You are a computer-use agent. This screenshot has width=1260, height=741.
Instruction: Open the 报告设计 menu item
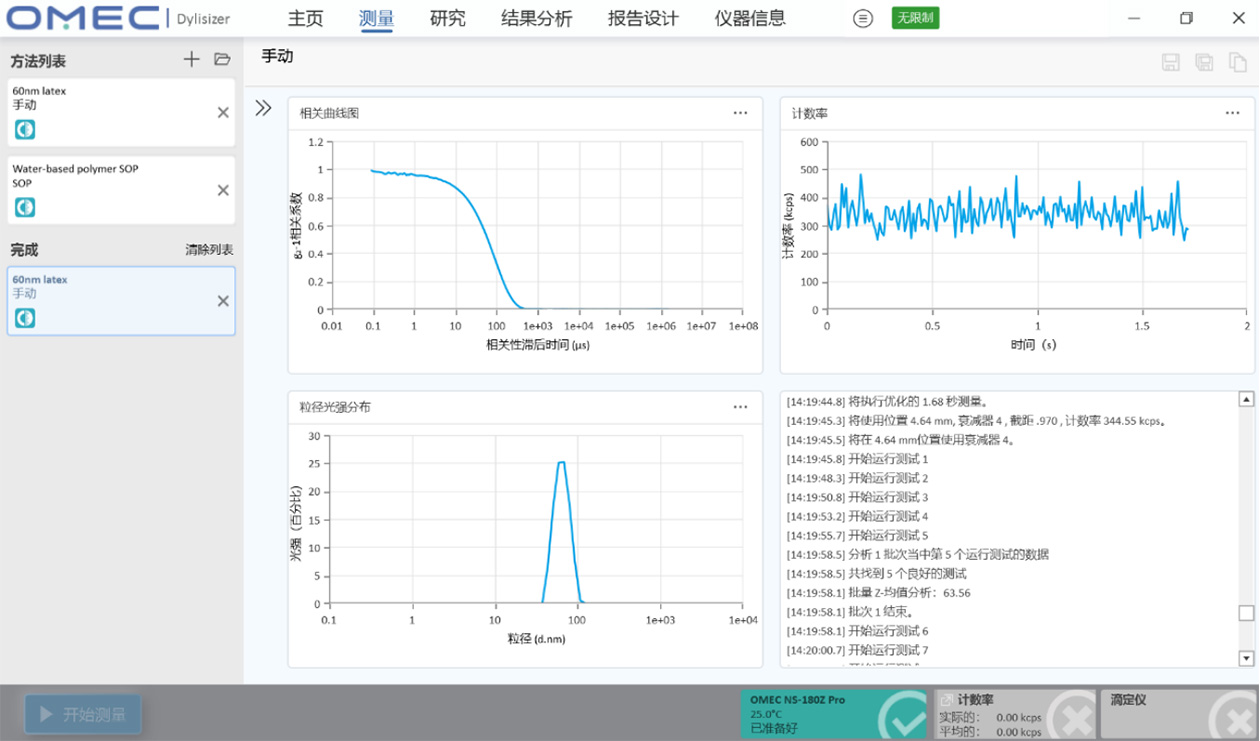pos(641,18)
